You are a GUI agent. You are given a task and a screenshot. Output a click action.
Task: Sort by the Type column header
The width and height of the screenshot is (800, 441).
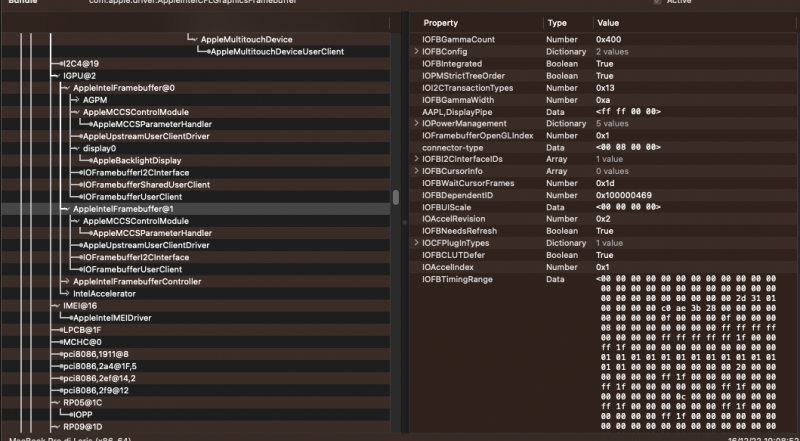557,23
